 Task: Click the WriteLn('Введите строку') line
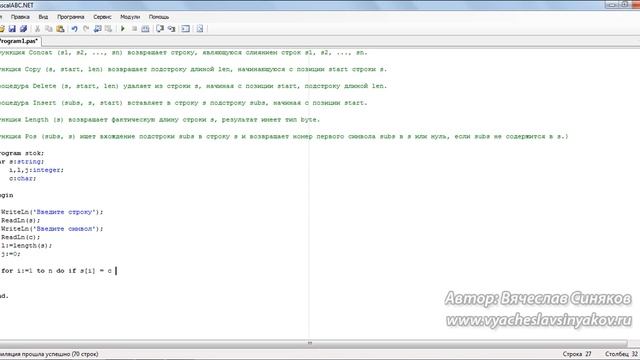[52, 212]
